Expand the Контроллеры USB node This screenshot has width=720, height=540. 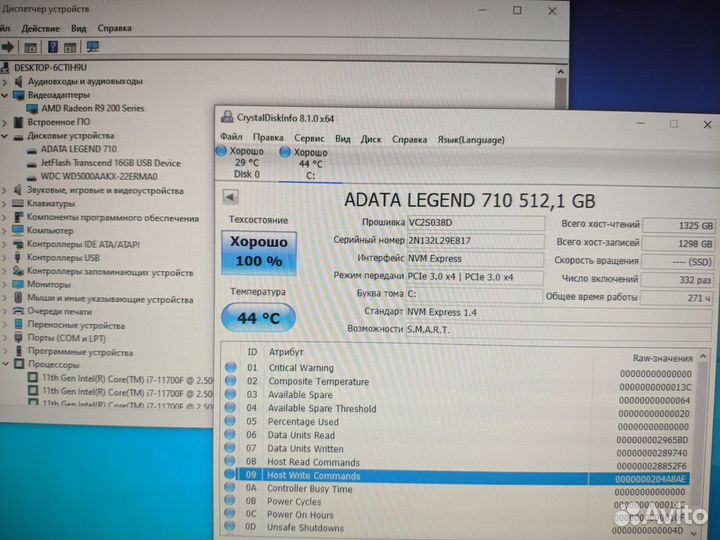6,257
